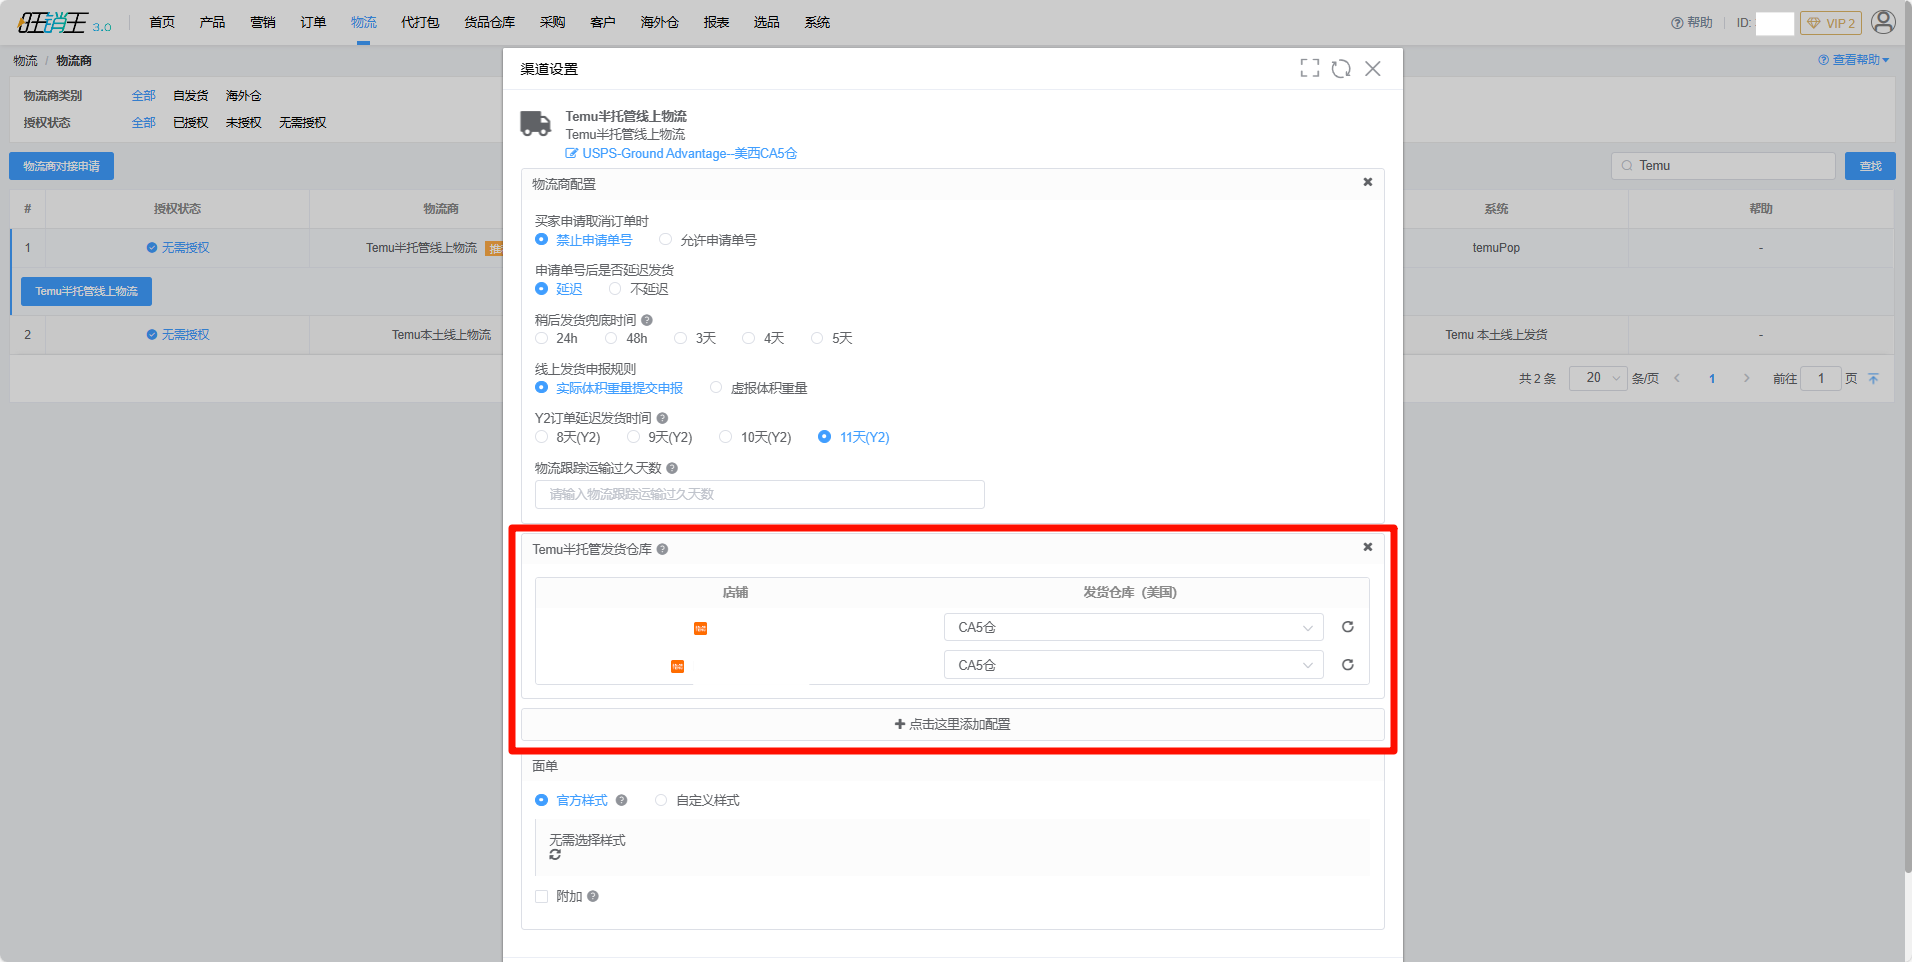Click the 前往 page number input
The image size is (1912, 962).
pos(1821,378)
